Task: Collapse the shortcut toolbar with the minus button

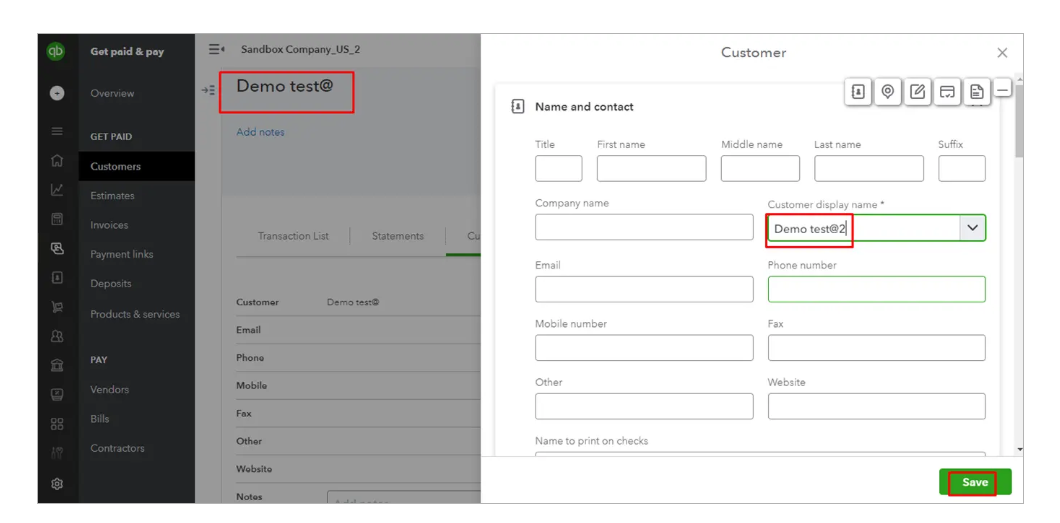Action: click(x=1003, y=91)
